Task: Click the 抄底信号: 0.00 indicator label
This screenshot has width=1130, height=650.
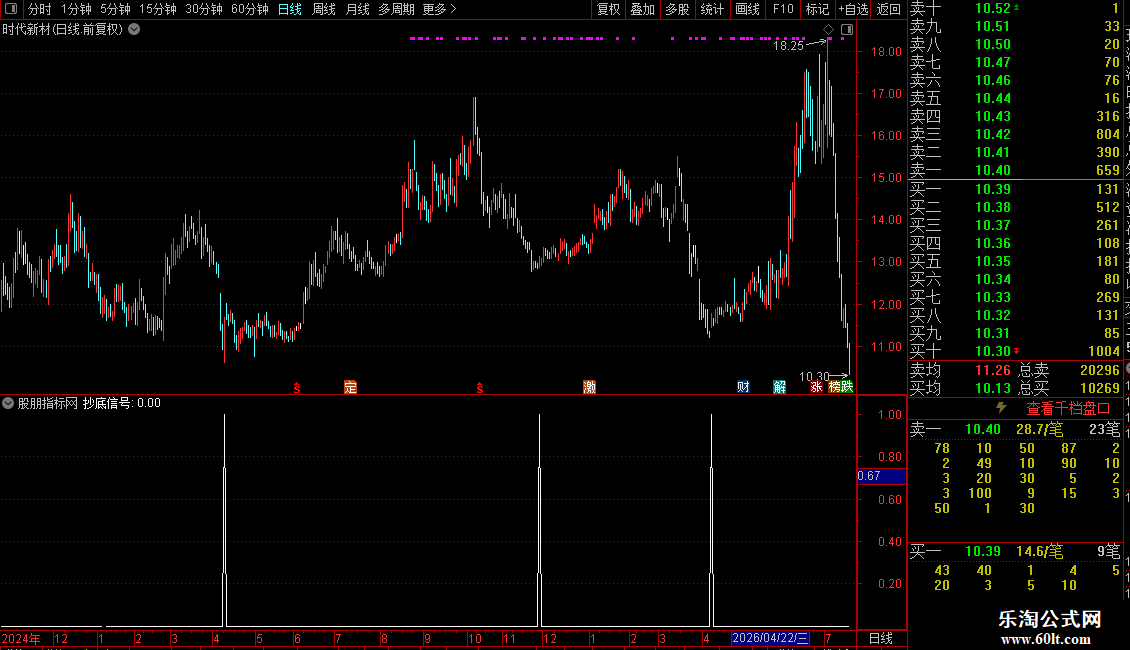Action: 122,404
